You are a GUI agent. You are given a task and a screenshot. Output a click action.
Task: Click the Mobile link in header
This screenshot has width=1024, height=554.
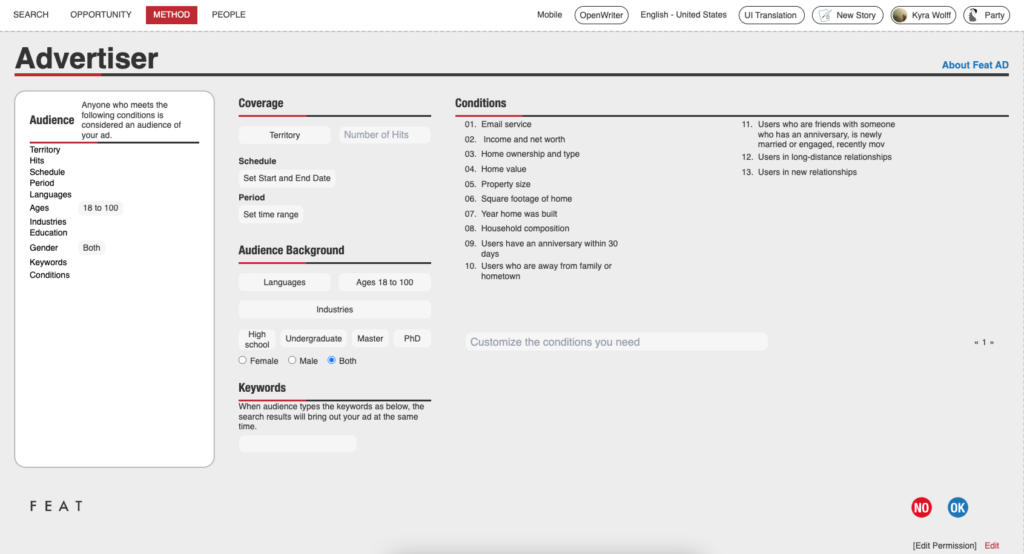pyautogui.click(x=549, y=14)
